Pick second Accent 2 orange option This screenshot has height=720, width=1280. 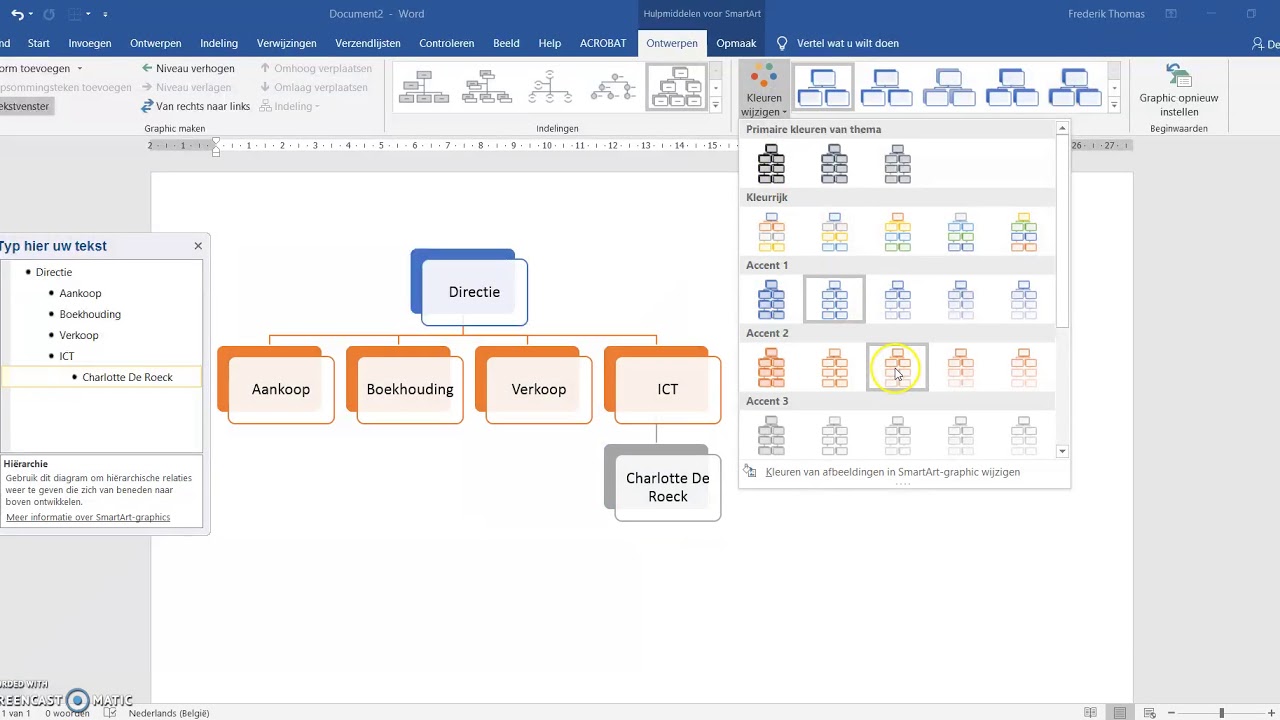click(834, 368)
